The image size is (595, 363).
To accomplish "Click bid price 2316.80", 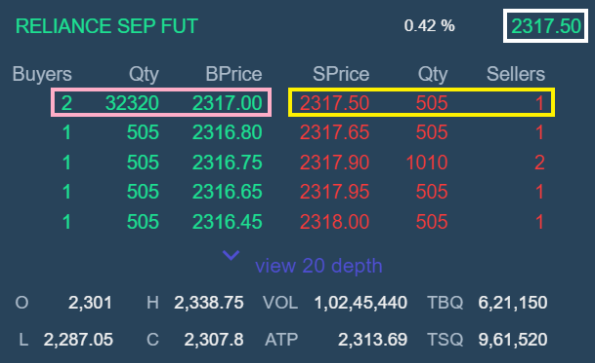I will point(227,132).
